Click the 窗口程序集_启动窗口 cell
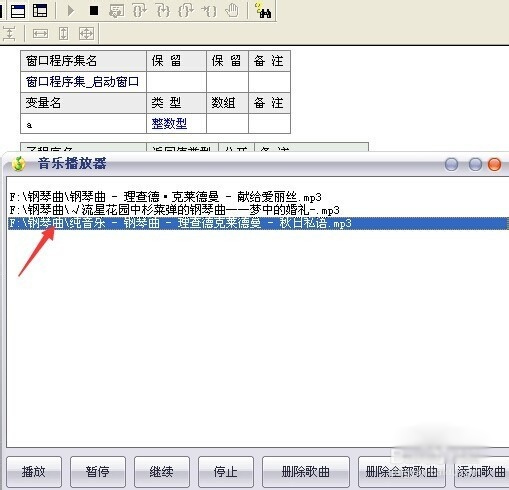The width and height of the screenshot is (509, 490). (x=83, y=82)
